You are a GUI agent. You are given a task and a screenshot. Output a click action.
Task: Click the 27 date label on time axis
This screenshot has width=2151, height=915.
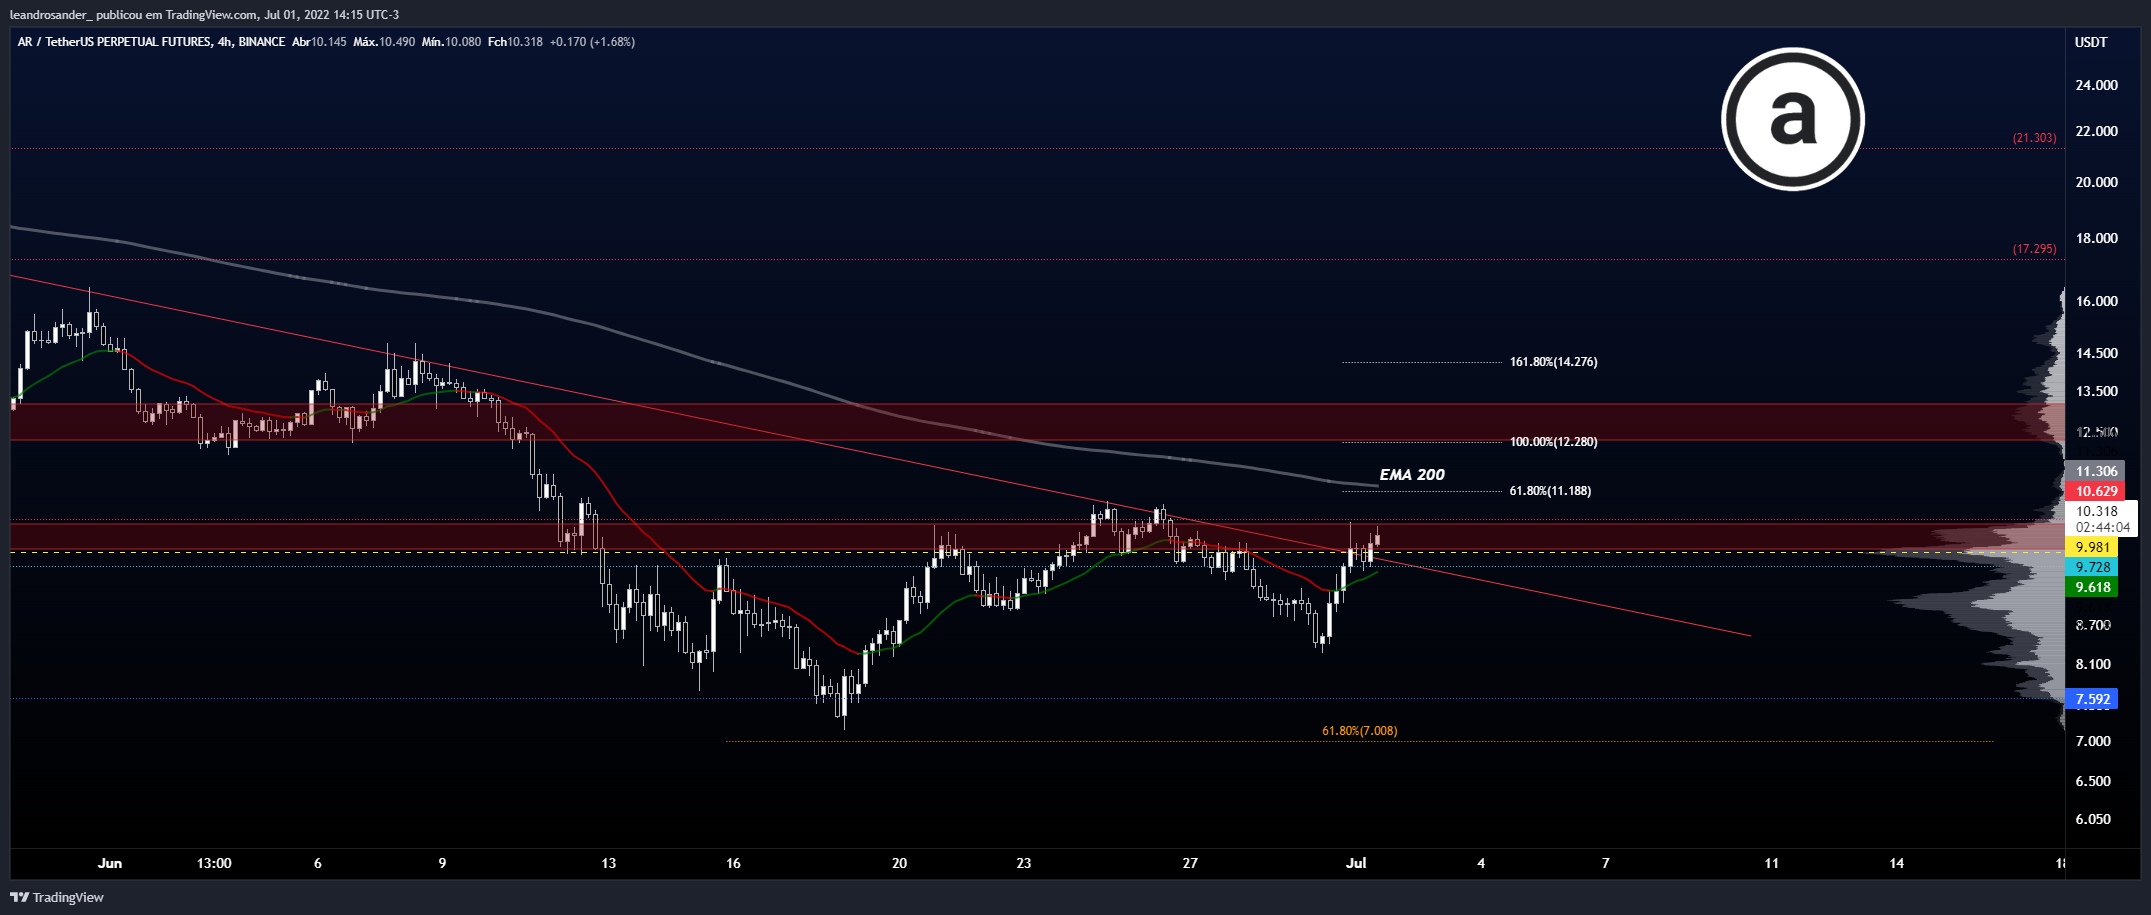pos(1190,863)
